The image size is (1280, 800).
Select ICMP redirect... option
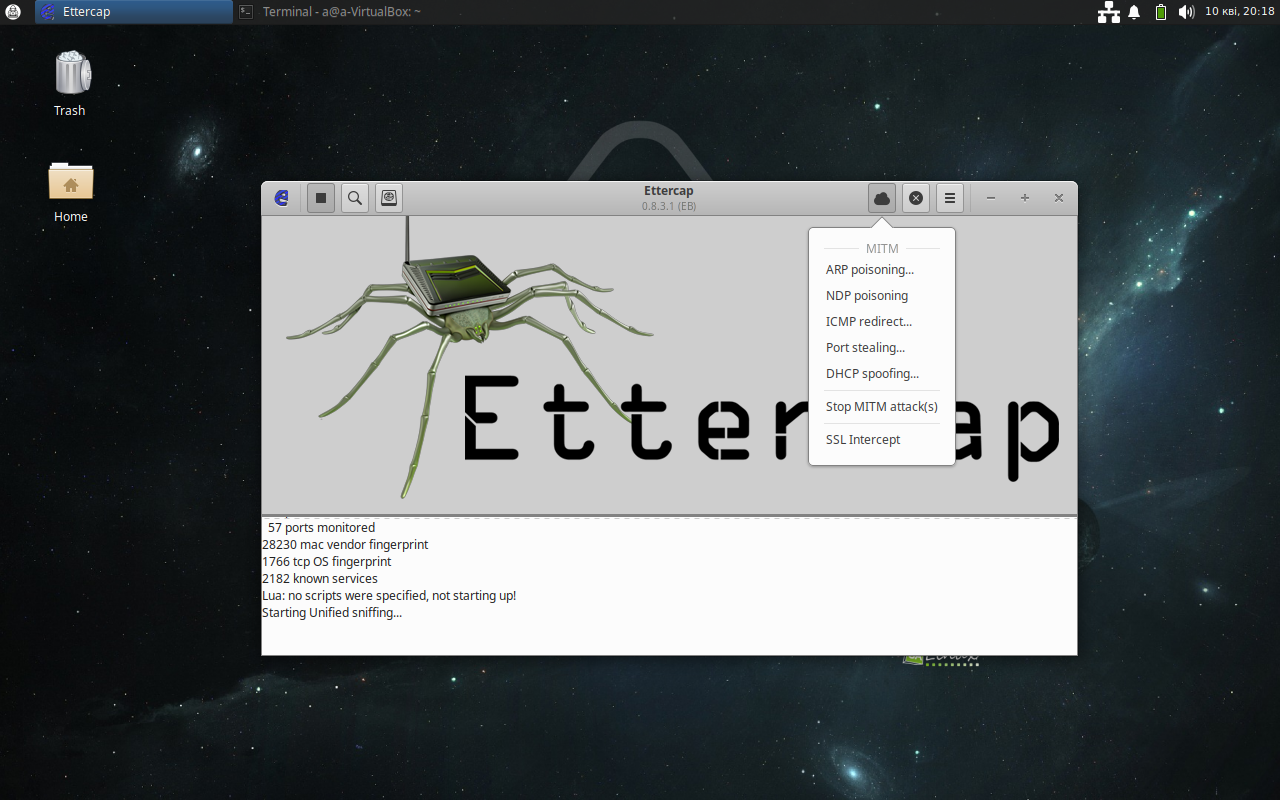pos(869,322)
